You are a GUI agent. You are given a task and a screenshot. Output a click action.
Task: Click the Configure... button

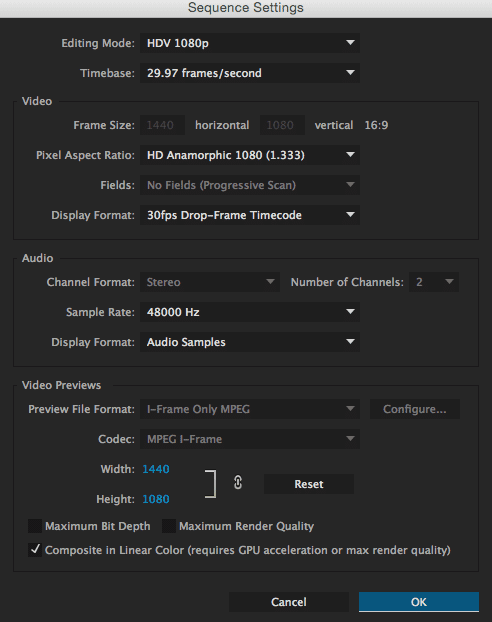point(415,409)
